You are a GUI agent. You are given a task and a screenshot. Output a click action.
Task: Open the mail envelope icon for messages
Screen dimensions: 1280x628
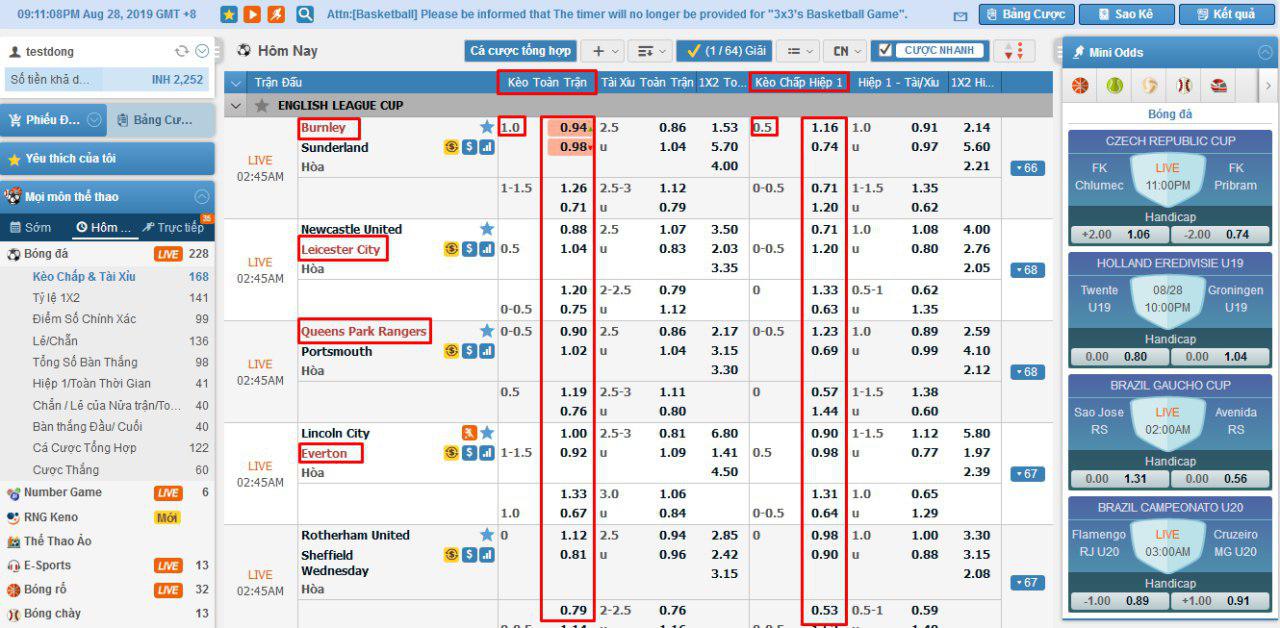click(960, 16)
